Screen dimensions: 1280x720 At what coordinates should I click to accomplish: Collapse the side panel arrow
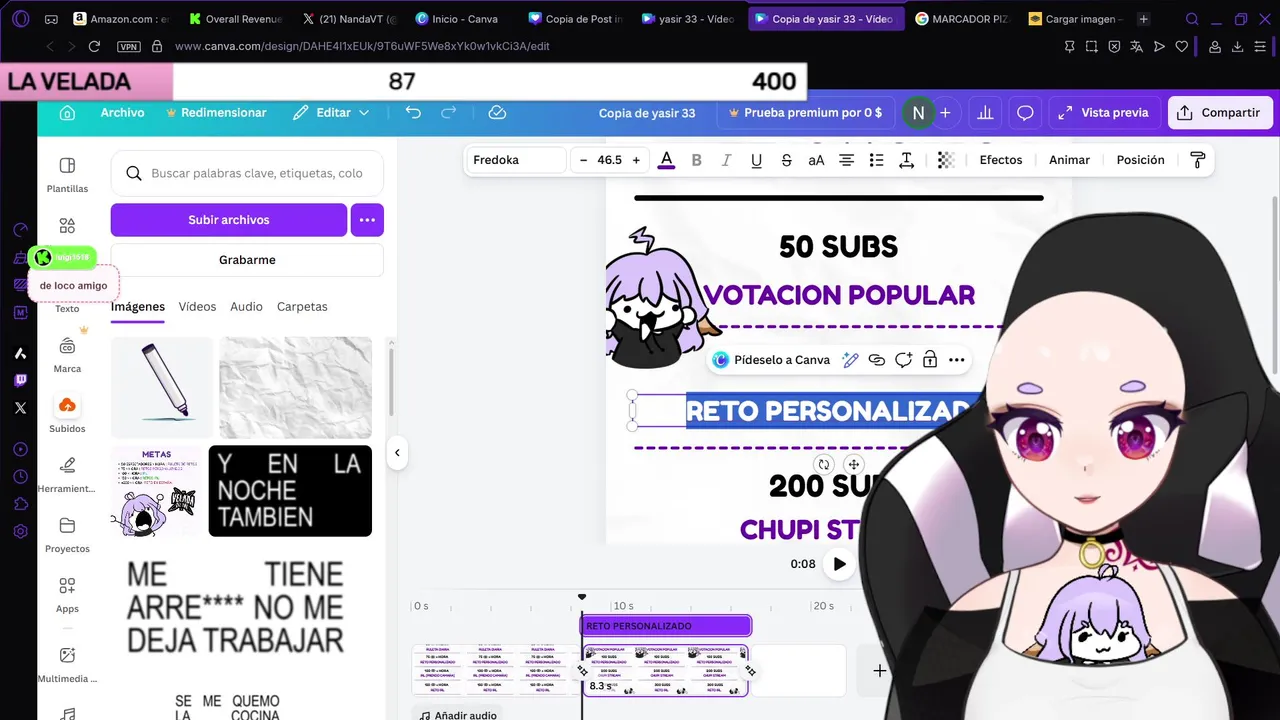pyautogui.click(x=397, y=453)
